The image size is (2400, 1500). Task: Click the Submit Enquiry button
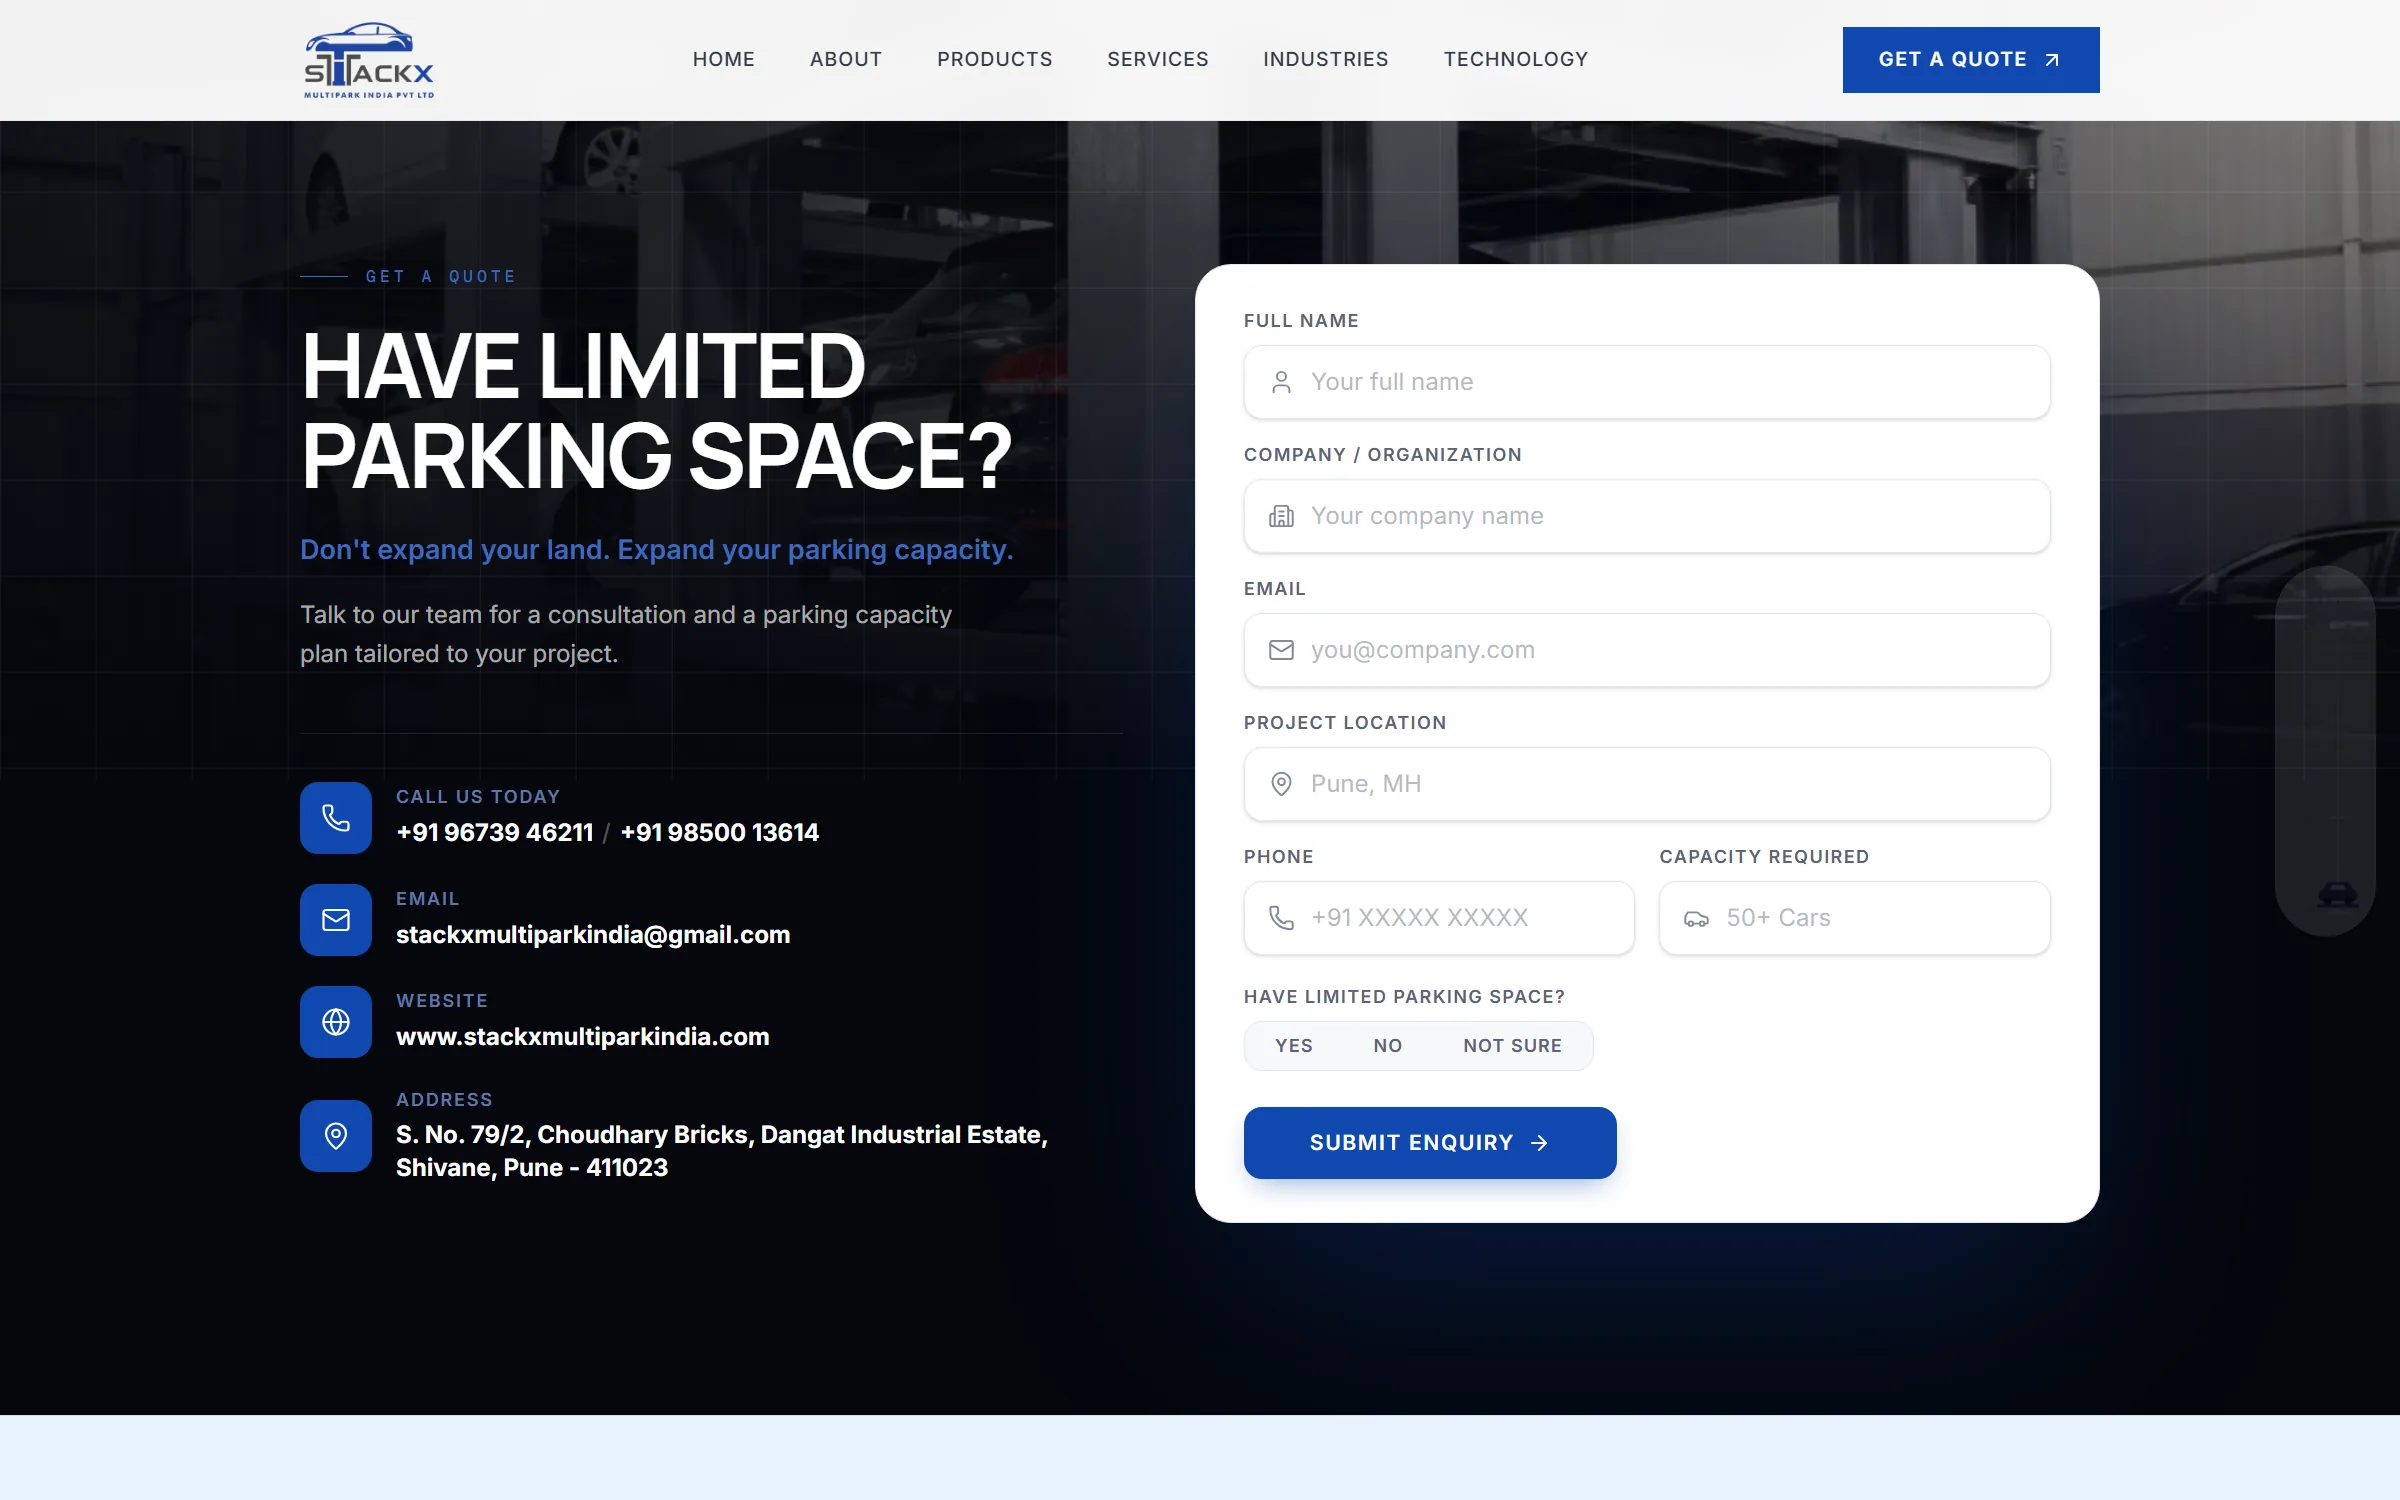click(x=1430, y=1143)
